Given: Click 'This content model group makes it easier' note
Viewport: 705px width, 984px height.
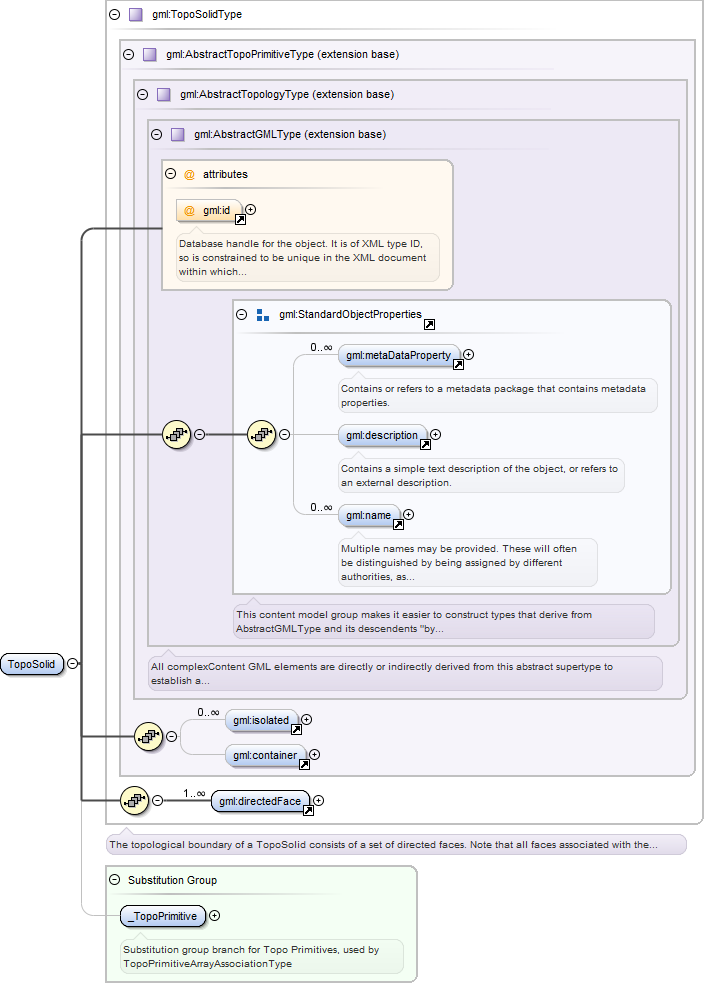Looking at the screenshot, I should pyautogui.click(x=444, y=622).
